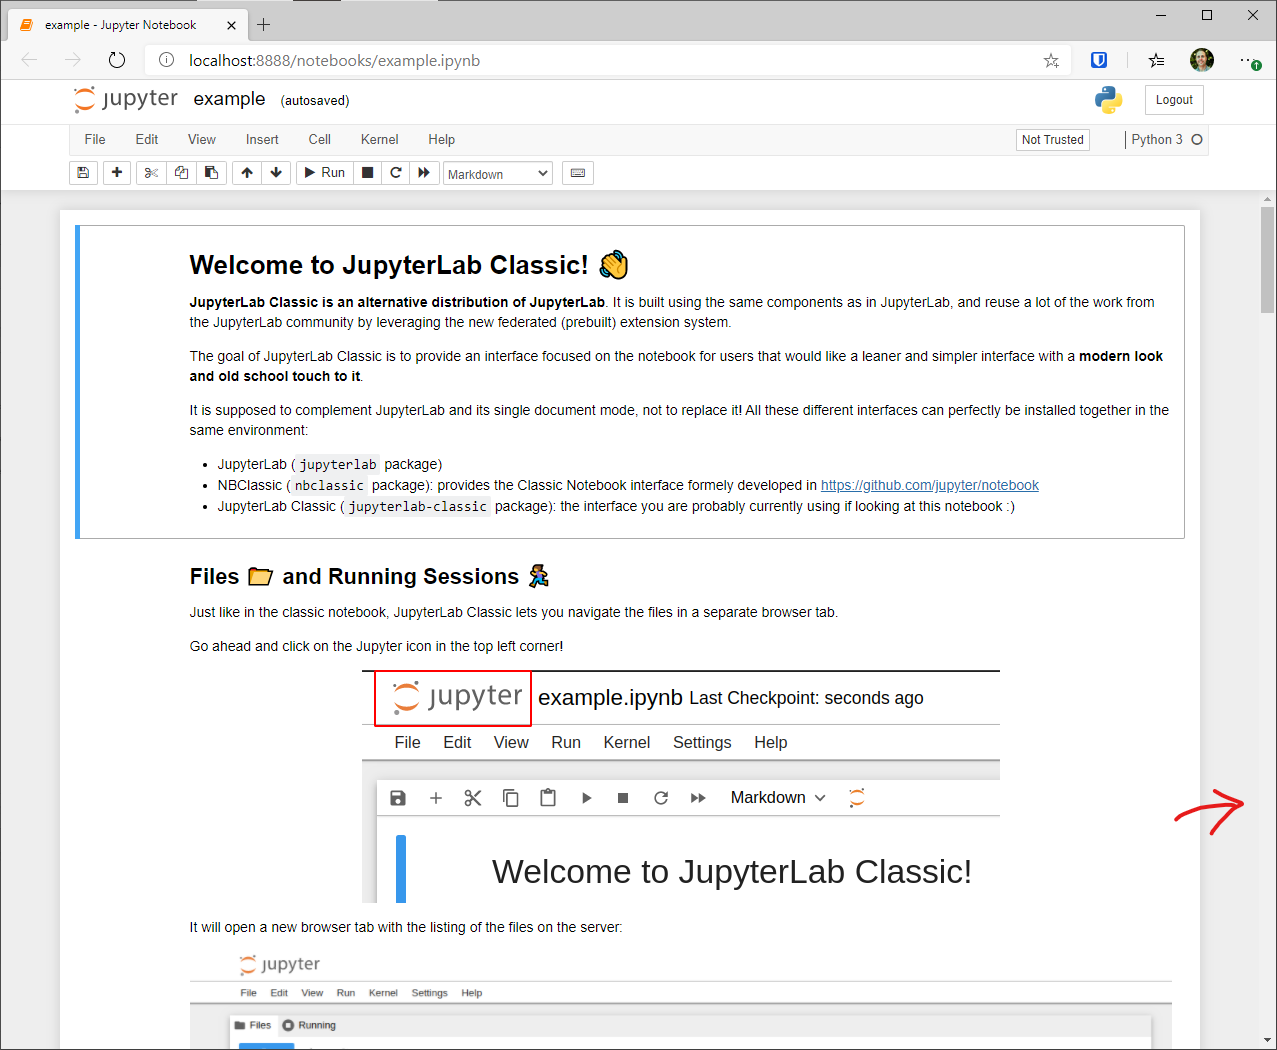Insert cell below with plus icon

[x=117, y=173]
